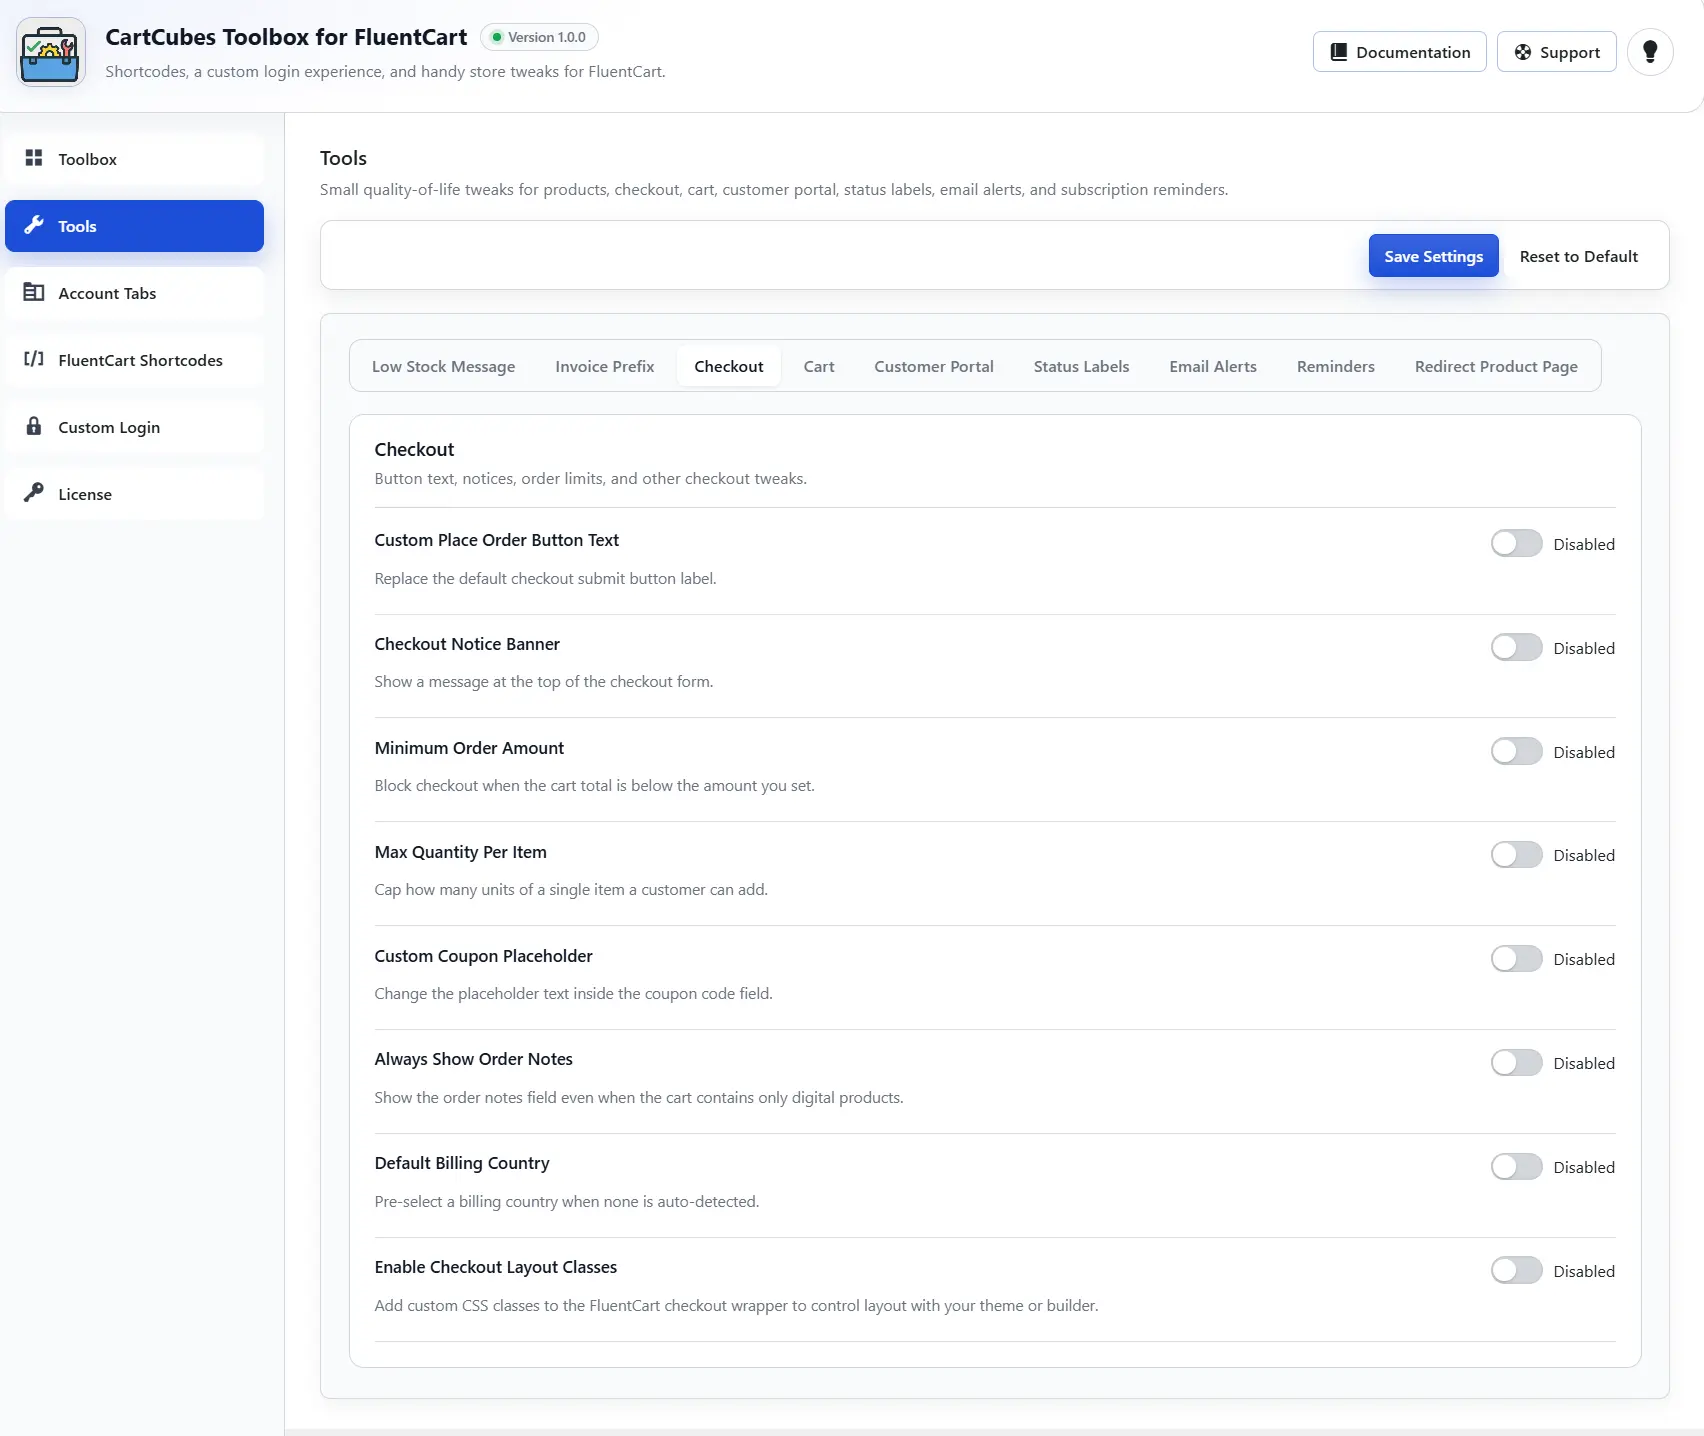Click the Custom Place Order Button Text label
This screenshot has width=1704, height=1436.
(496, 540)
